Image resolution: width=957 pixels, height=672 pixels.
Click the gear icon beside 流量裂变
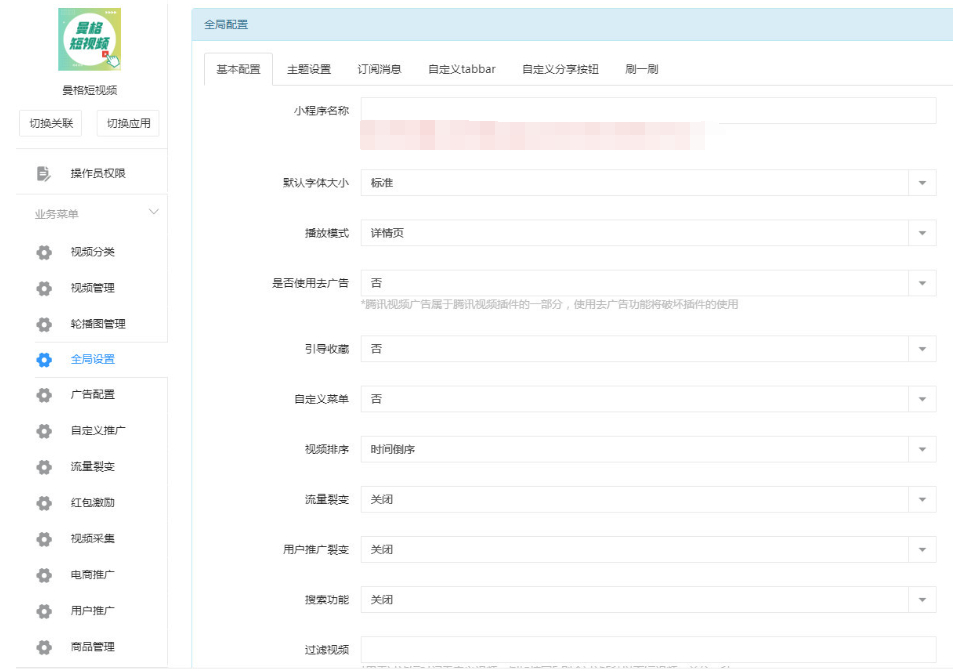pos(44,467)
